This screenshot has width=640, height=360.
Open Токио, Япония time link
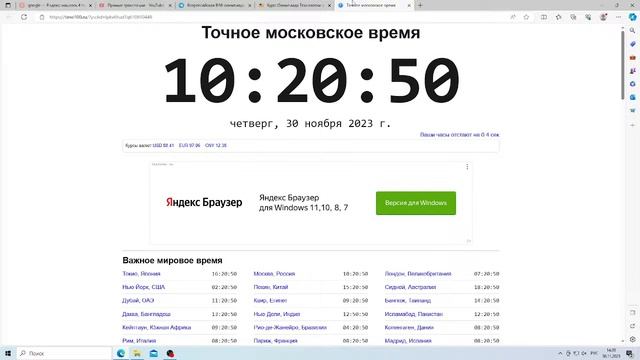(141, 274)
